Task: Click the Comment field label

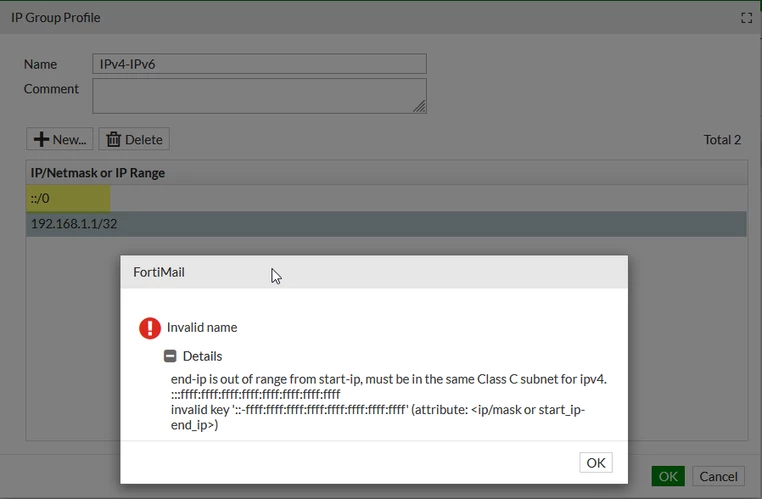Action: click(51, 89)
